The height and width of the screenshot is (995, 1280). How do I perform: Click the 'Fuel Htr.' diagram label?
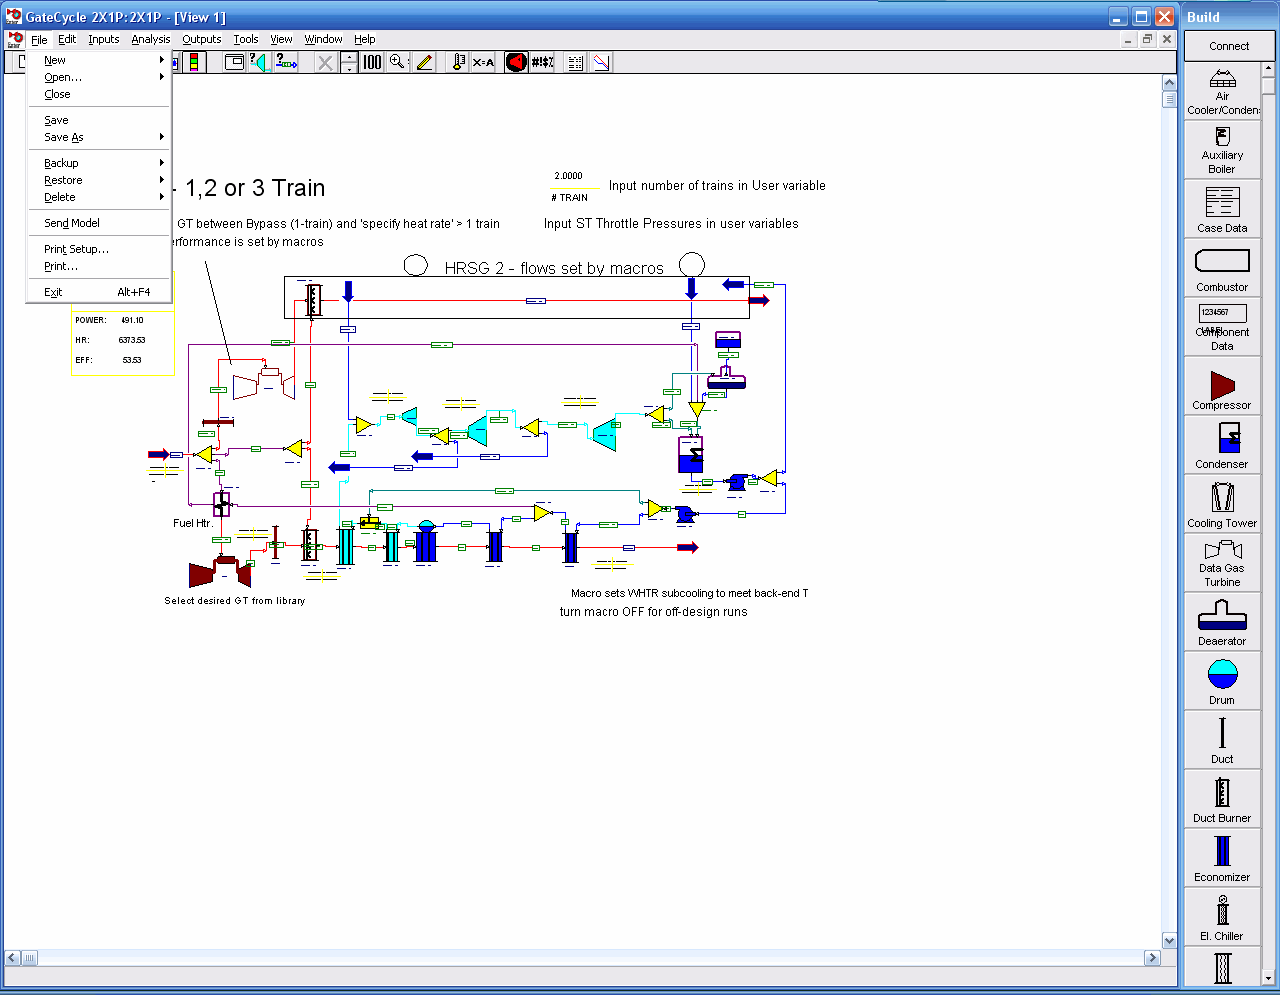(x=193, y=523)
